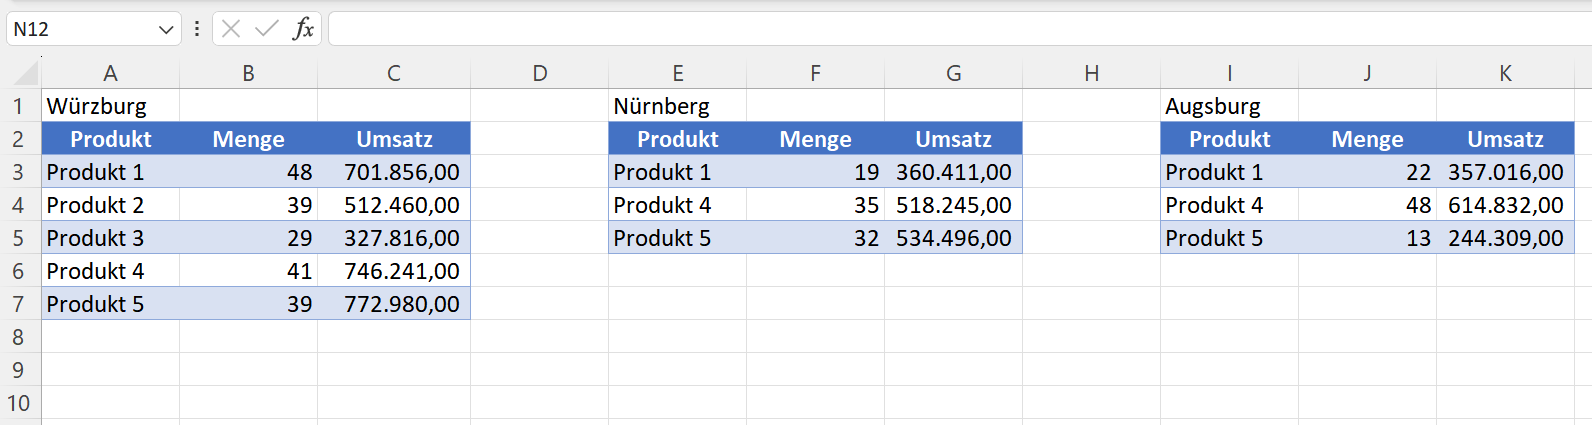The image size is (1592, 425).
Task: Open the Name Box dropdown arrow
Action: click(166, 30)
